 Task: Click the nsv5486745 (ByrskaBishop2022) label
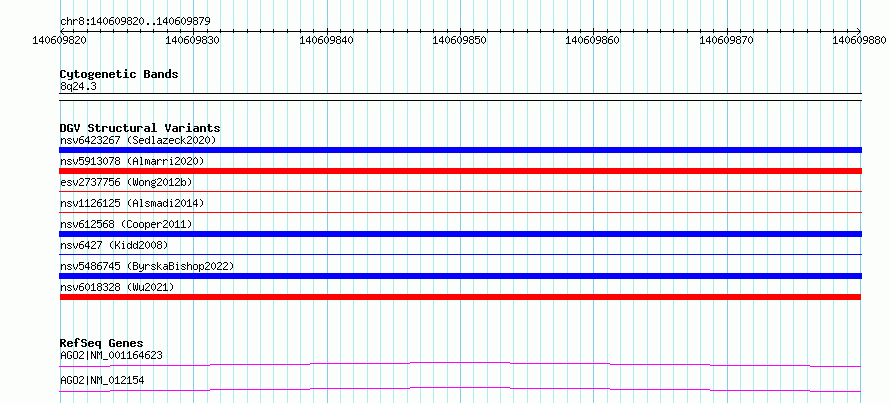tap(147, 266)
